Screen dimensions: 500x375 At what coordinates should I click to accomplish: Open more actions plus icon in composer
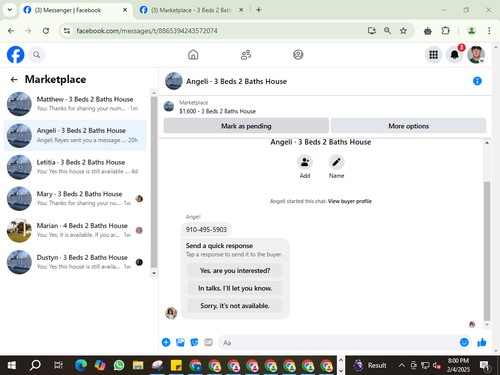[166, 342]
